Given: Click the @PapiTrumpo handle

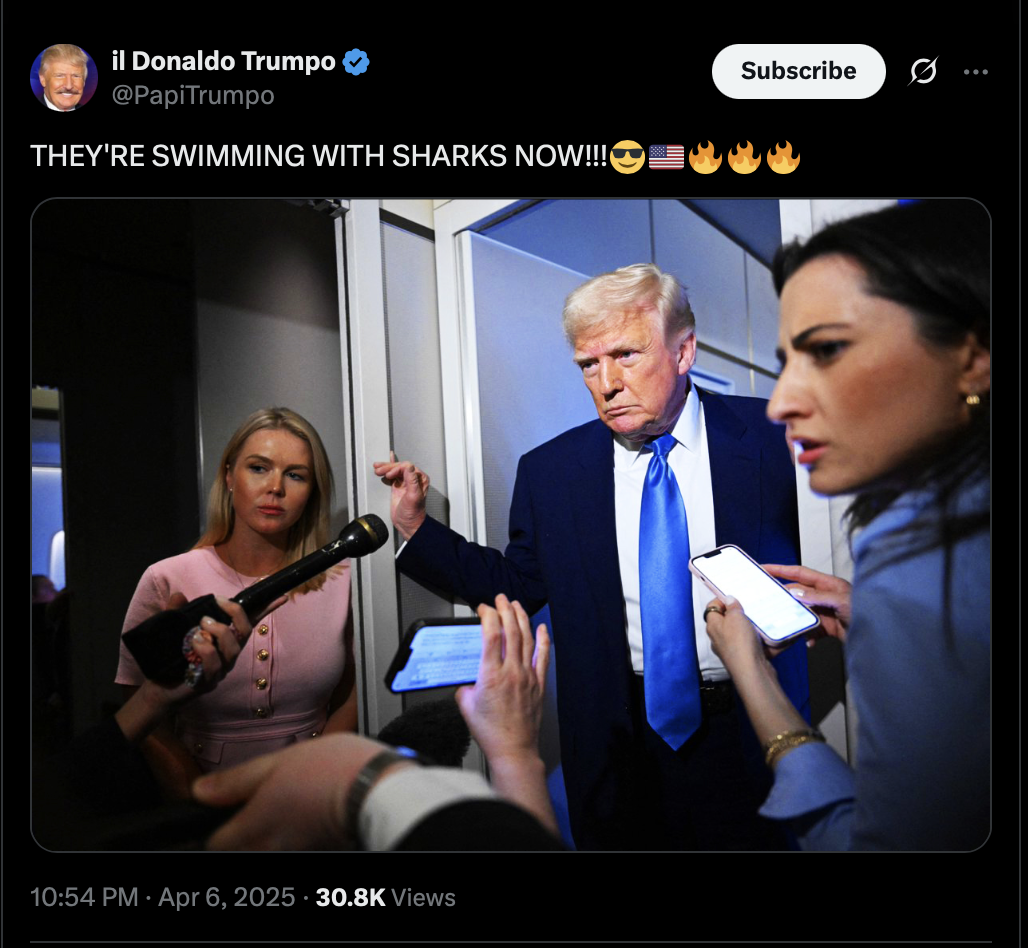Looking at the screenshot, I should pyautogui.click(x=193, y=96).
